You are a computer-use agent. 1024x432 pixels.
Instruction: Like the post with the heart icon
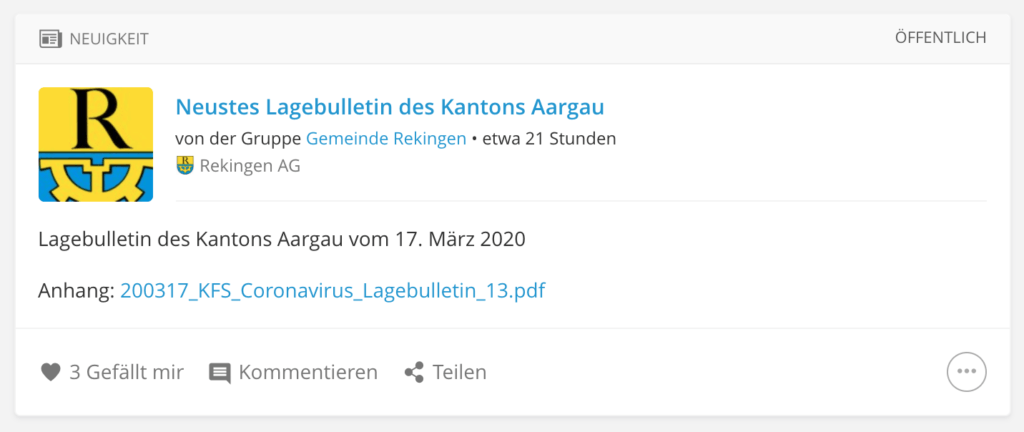[50, 373]
